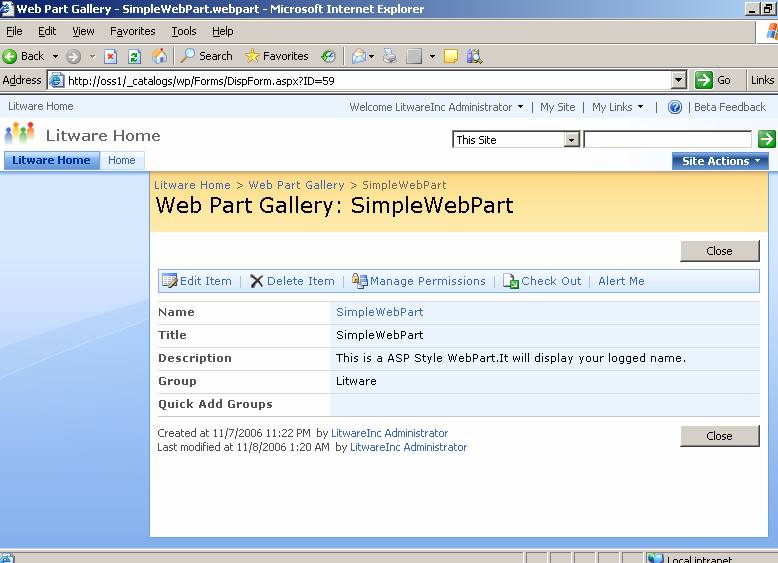Click Web Part Gallery breadcrumb link
This screenshot has height=563, width=778.
click(296, 185)
